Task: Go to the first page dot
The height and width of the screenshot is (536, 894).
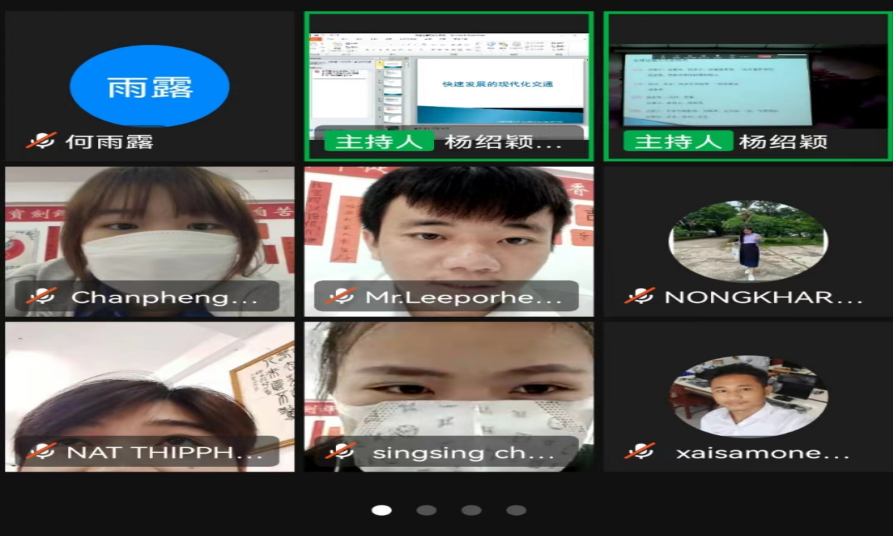Action: [x=381, y=510]
